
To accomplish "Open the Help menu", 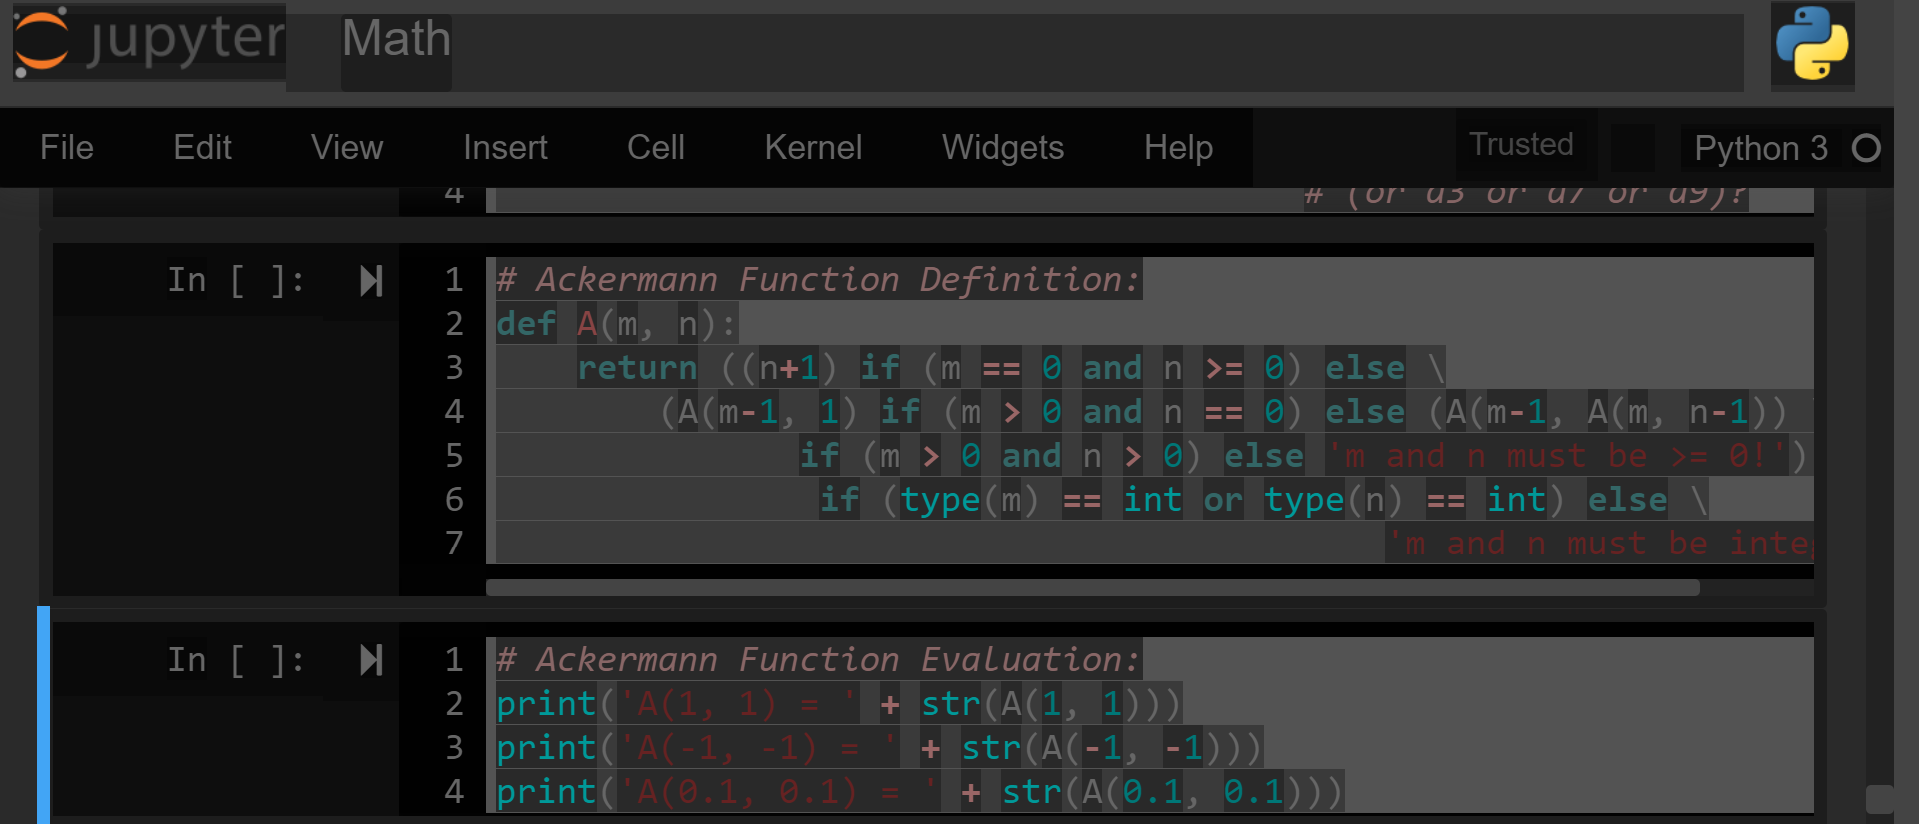I will tap(1178, 148).
